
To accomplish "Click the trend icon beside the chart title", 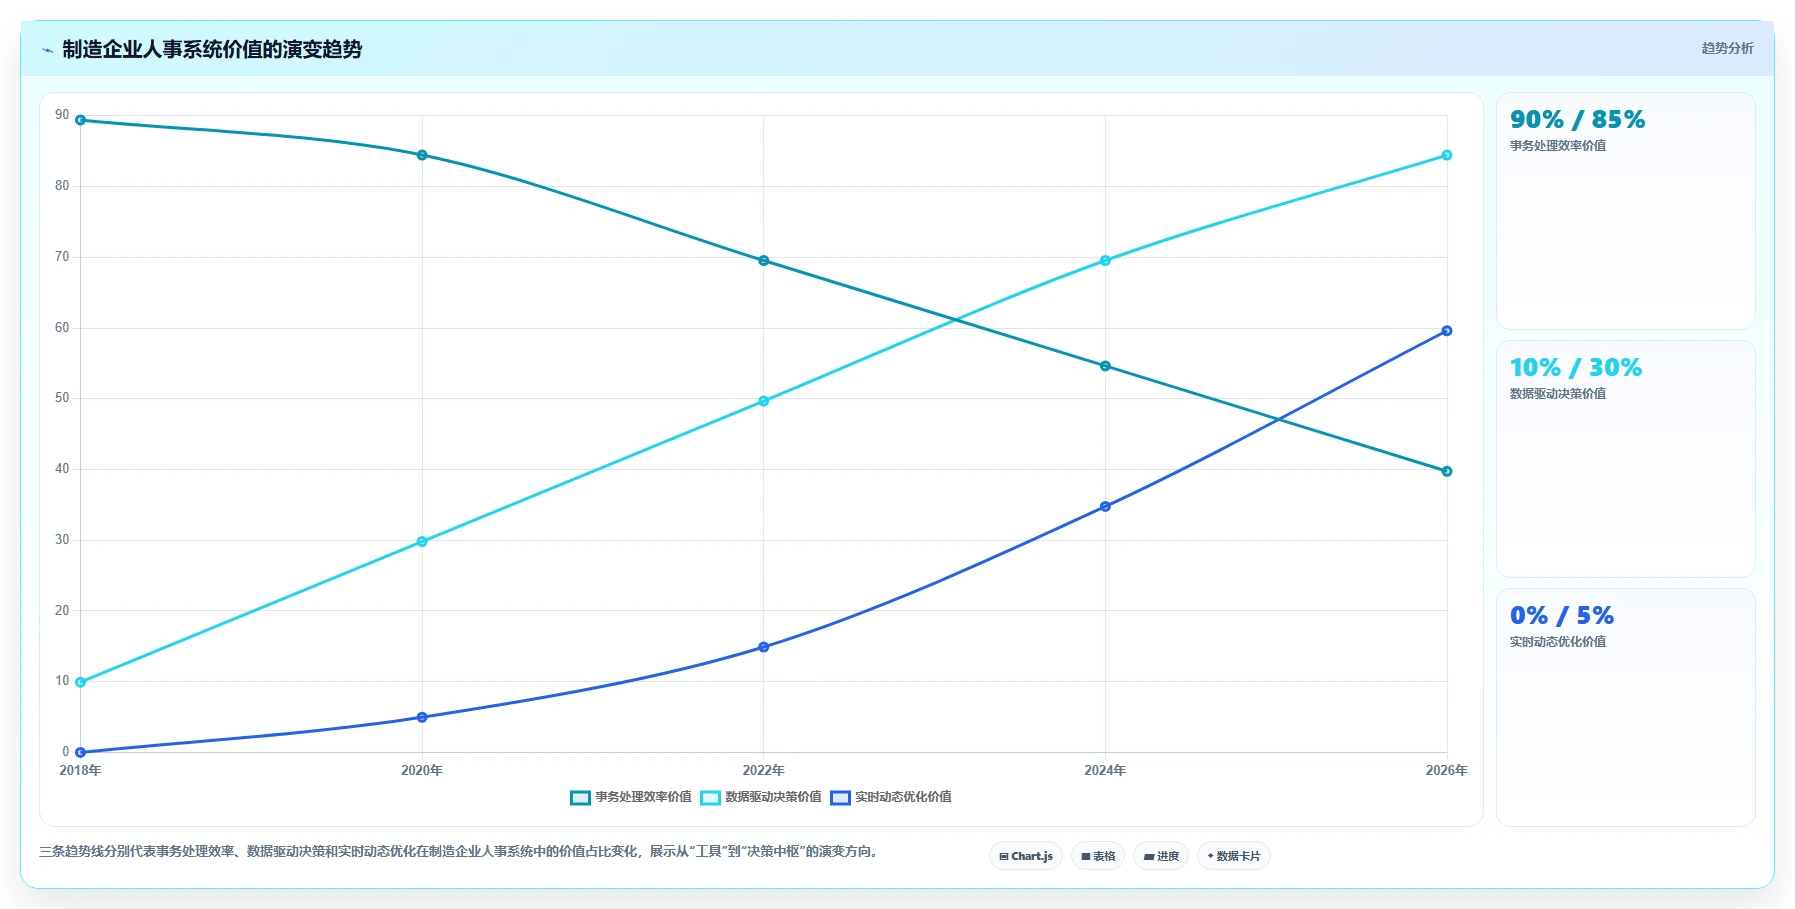I will [47, 50].
